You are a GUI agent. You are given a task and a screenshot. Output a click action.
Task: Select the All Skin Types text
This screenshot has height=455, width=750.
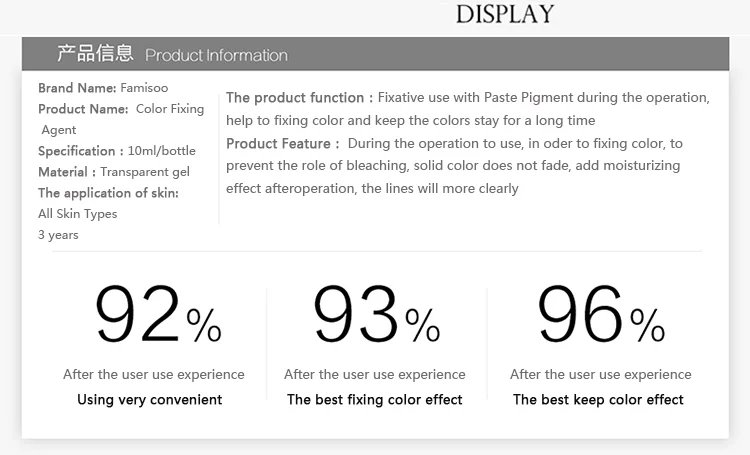pyautogui.click(x=77, y=214)
